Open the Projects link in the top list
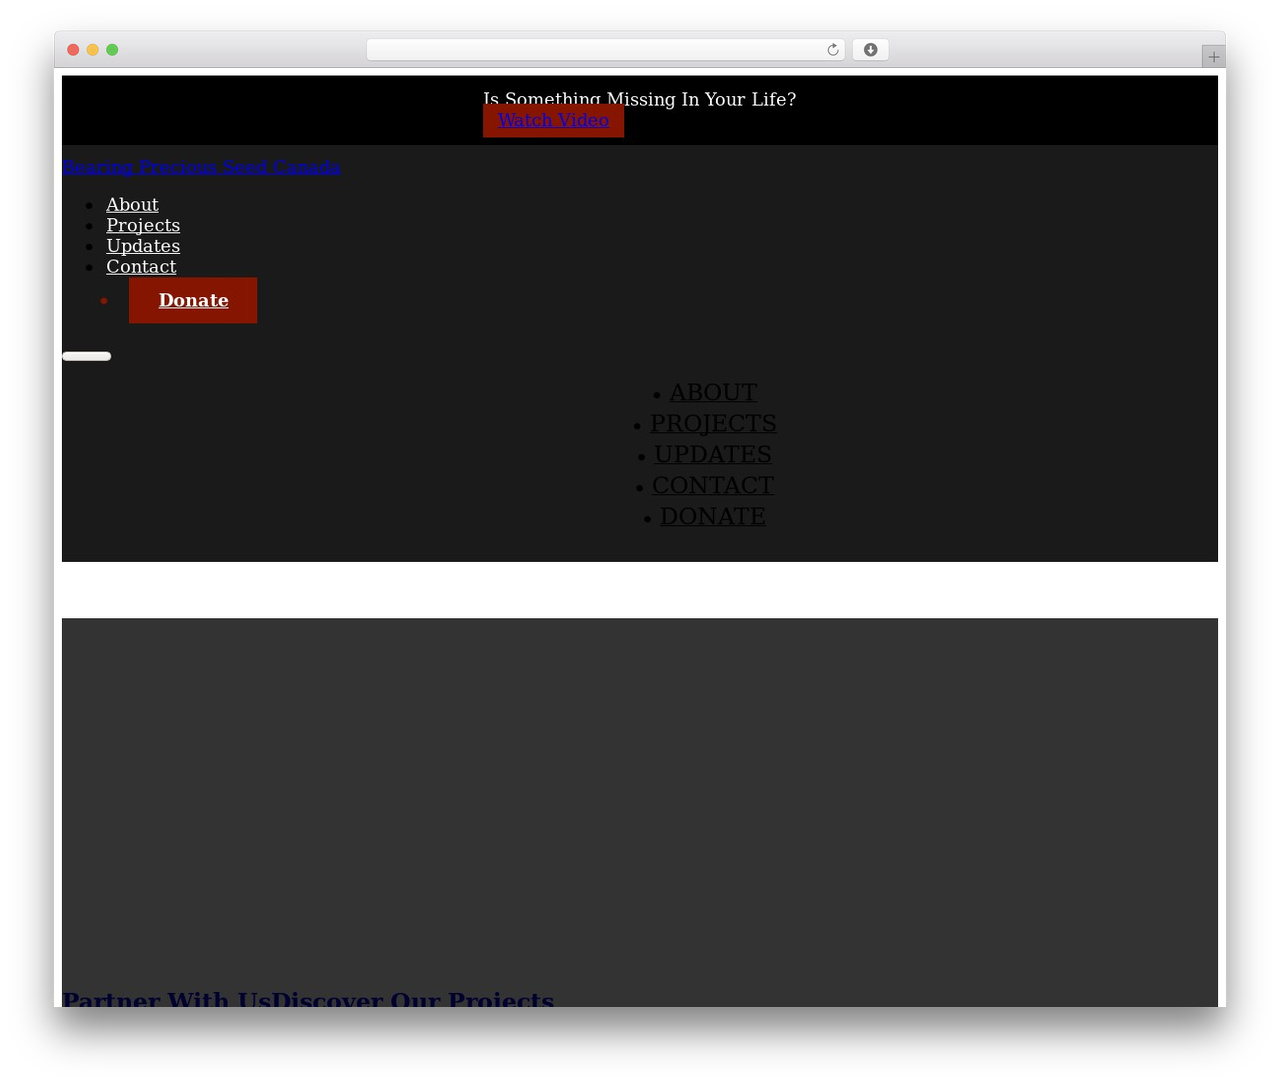 pyautogui.click(x=143, y=225)
